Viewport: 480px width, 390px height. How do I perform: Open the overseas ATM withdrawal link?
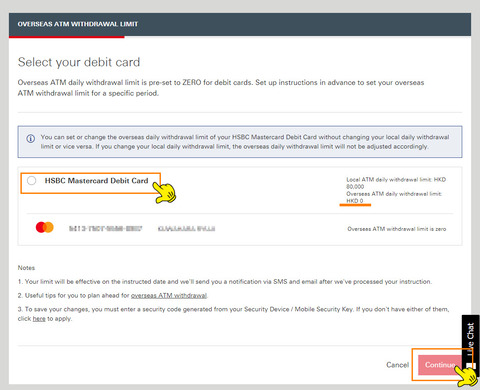[169, 296]
